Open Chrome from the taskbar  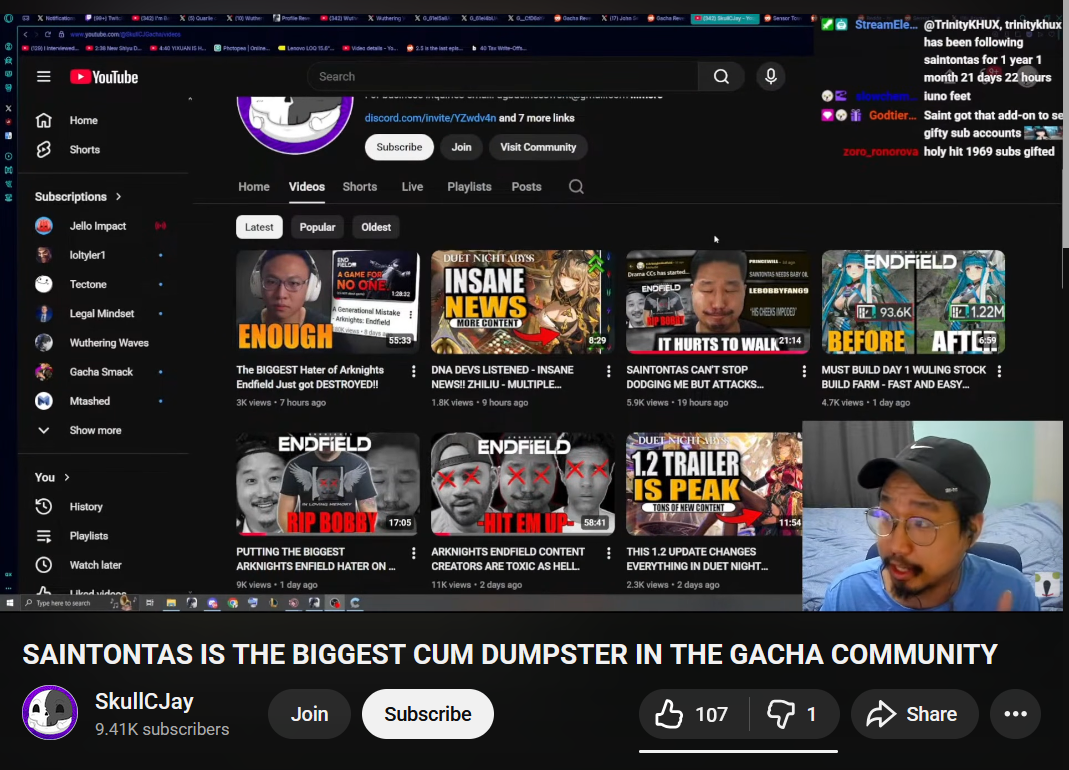tap(233, 603)
